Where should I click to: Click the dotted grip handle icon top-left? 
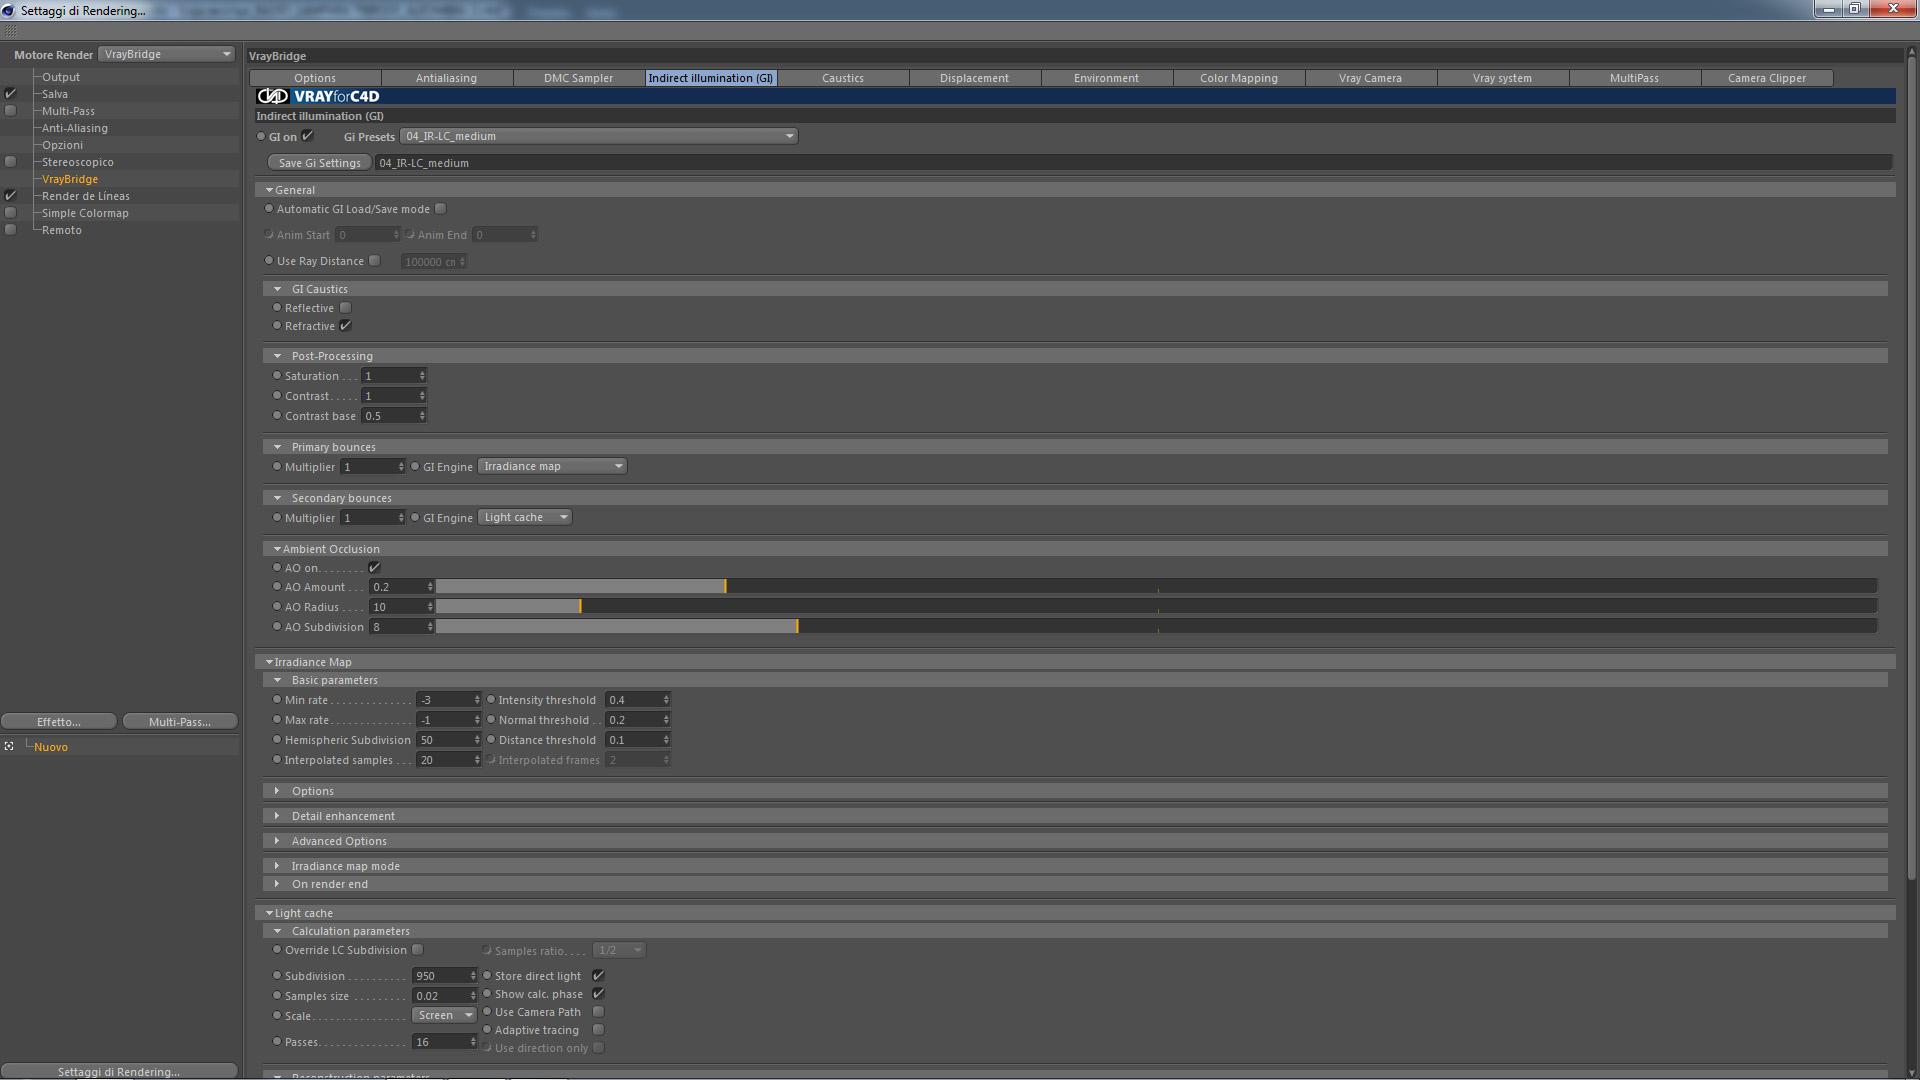10,31
